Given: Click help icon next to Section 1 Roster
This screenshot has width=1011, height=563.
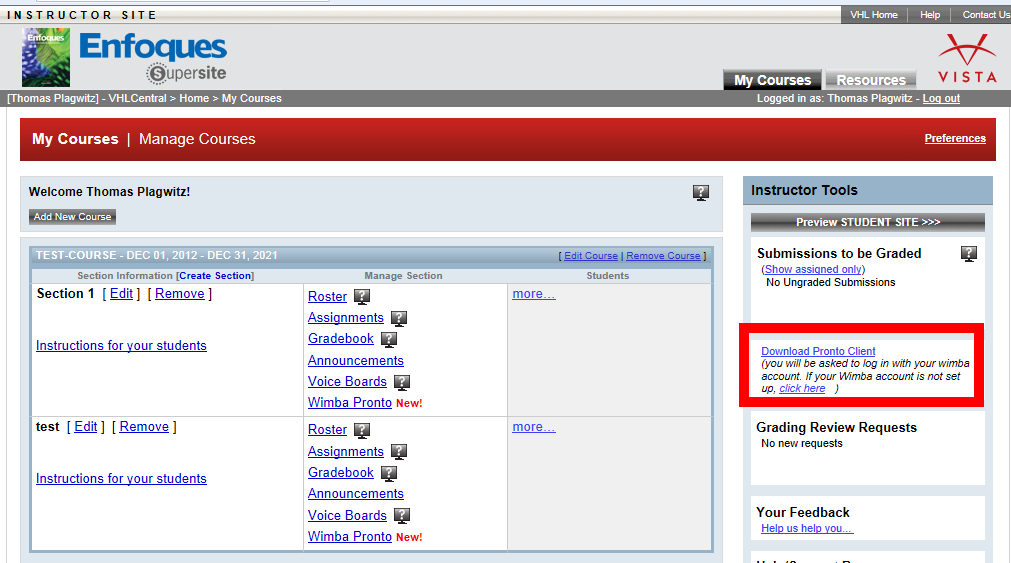Looking at the screenshot, I should (362, 297).
